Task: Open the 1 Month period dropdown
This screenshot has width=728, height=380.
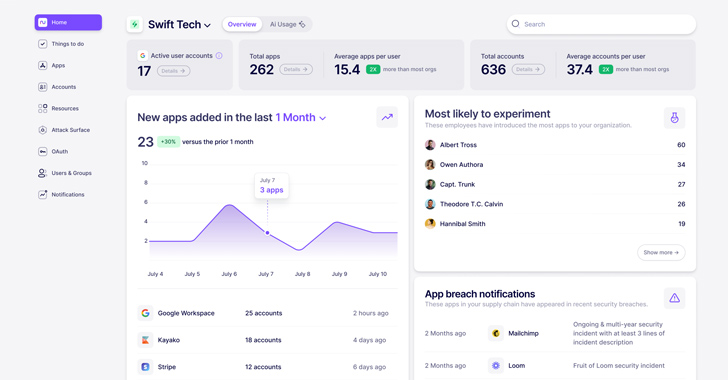Action: 301,118
